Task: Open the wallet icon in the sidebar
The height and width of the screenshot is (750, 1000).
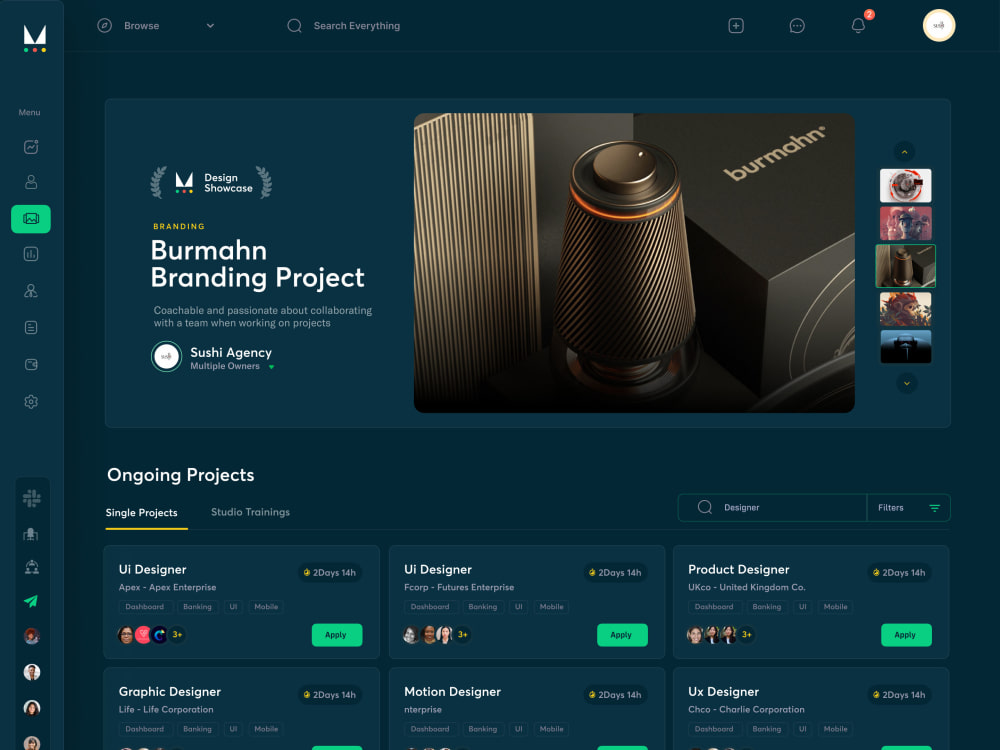Action: [x=31, y=364]
